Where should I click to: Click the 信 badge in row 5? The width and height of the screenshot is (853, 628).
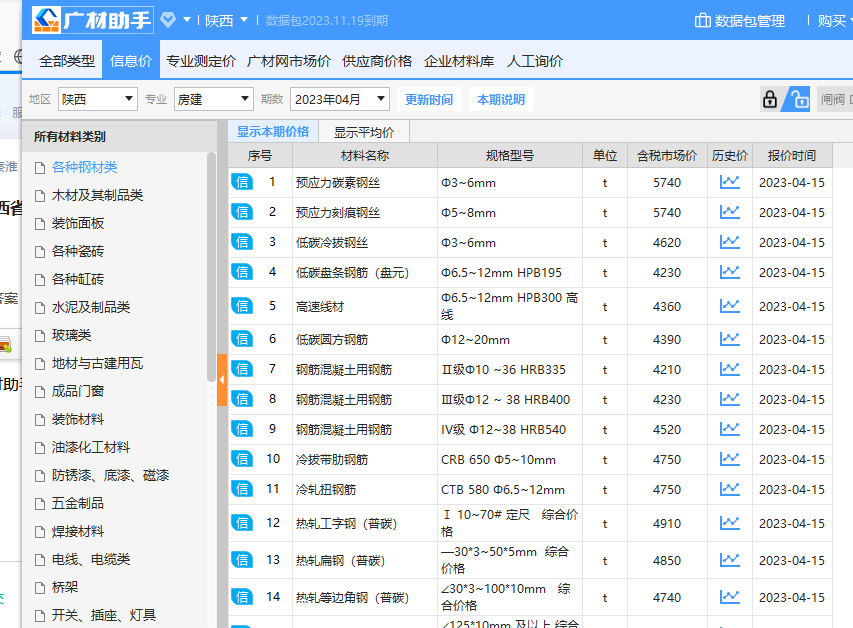[x=242, y=306]
